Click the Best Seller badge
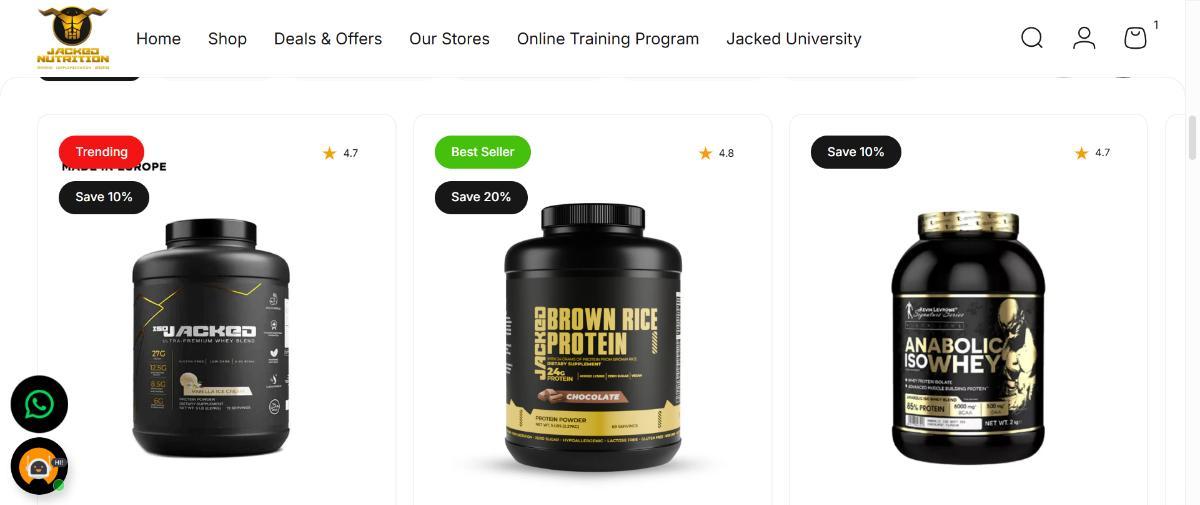The width and height of the screenshot is (1200, 505). point(482,152)
